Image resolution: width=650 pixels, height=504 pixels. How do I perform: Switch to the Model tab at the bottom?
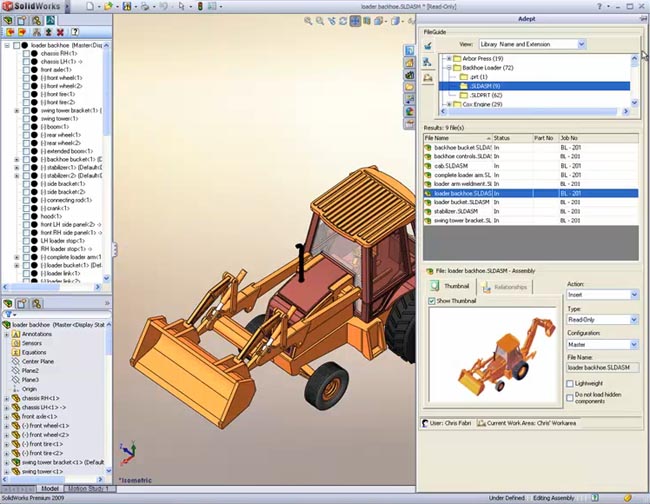coord(49,489)
